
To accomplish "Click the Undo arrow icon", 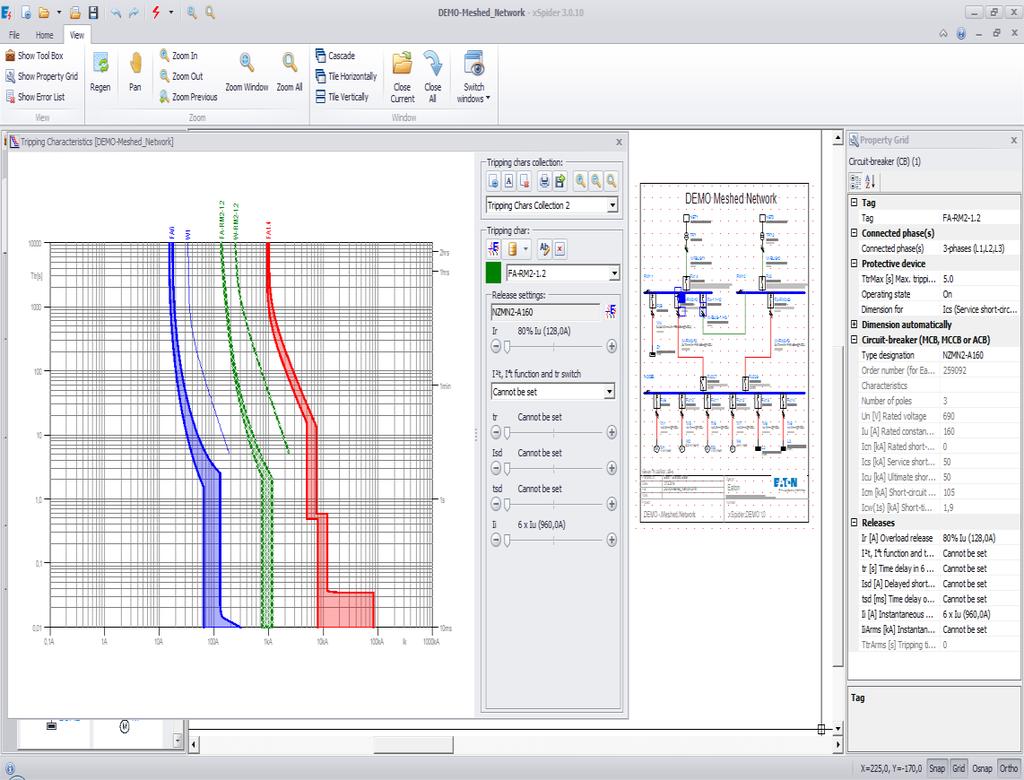I will point(116,12).
